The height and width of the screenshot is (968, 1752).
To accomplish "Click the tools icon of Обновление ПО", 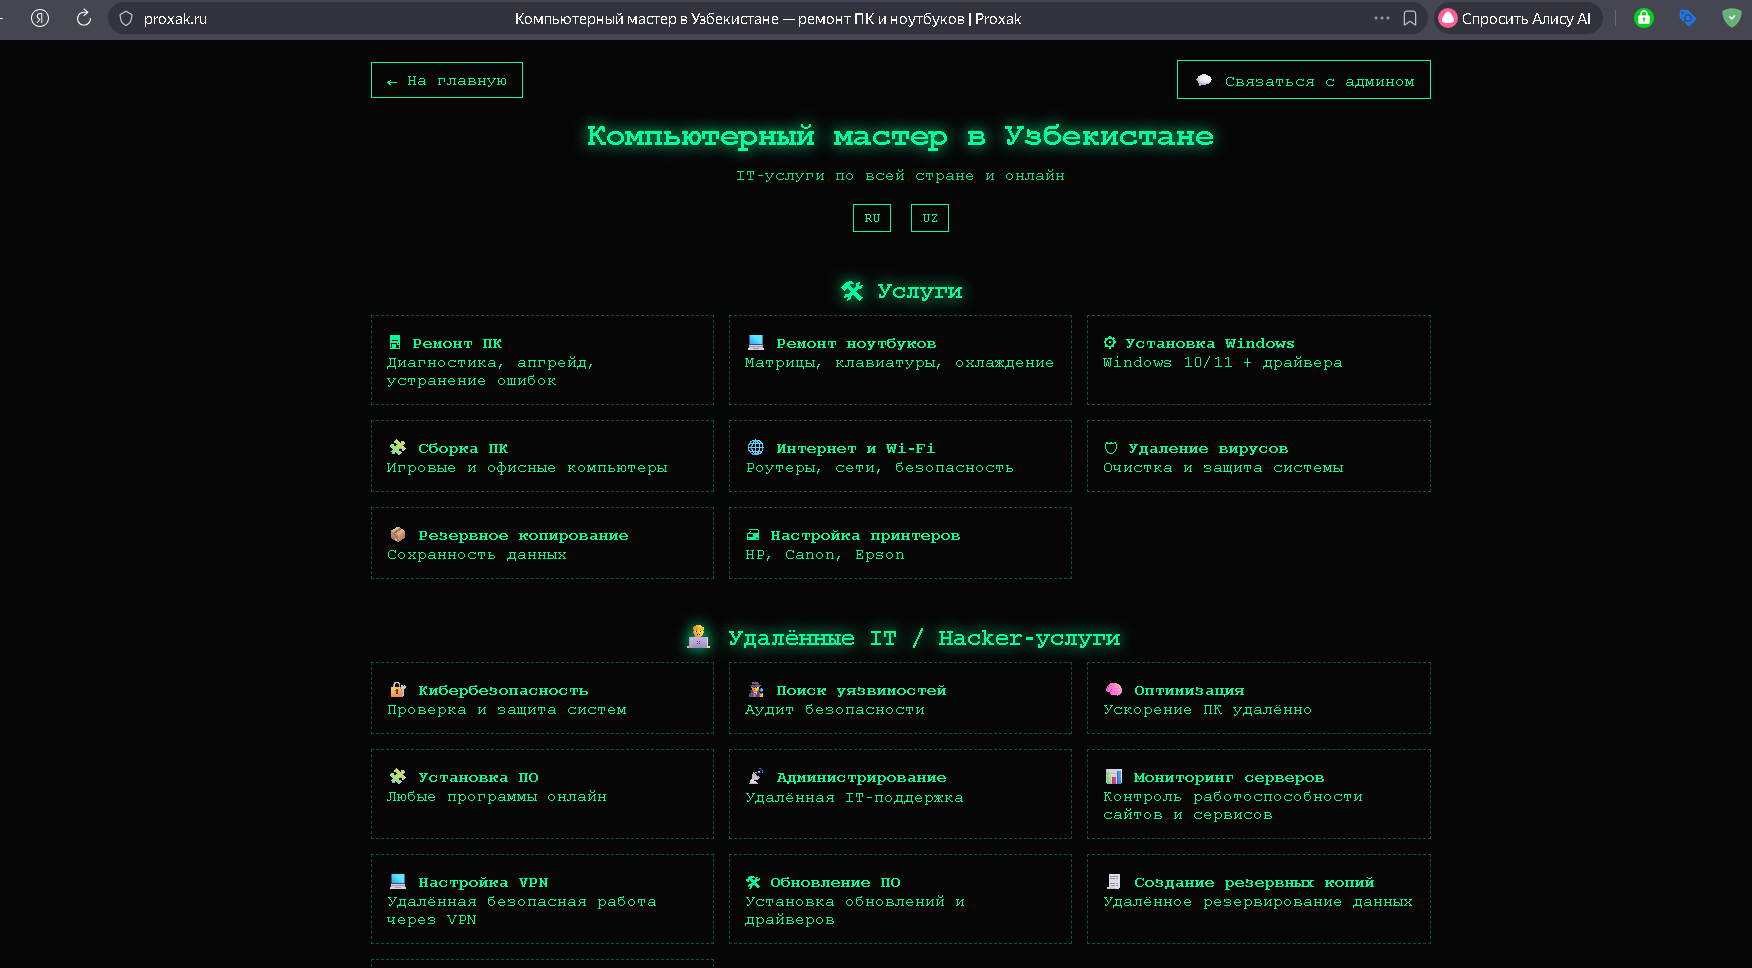I will [753, 882].
